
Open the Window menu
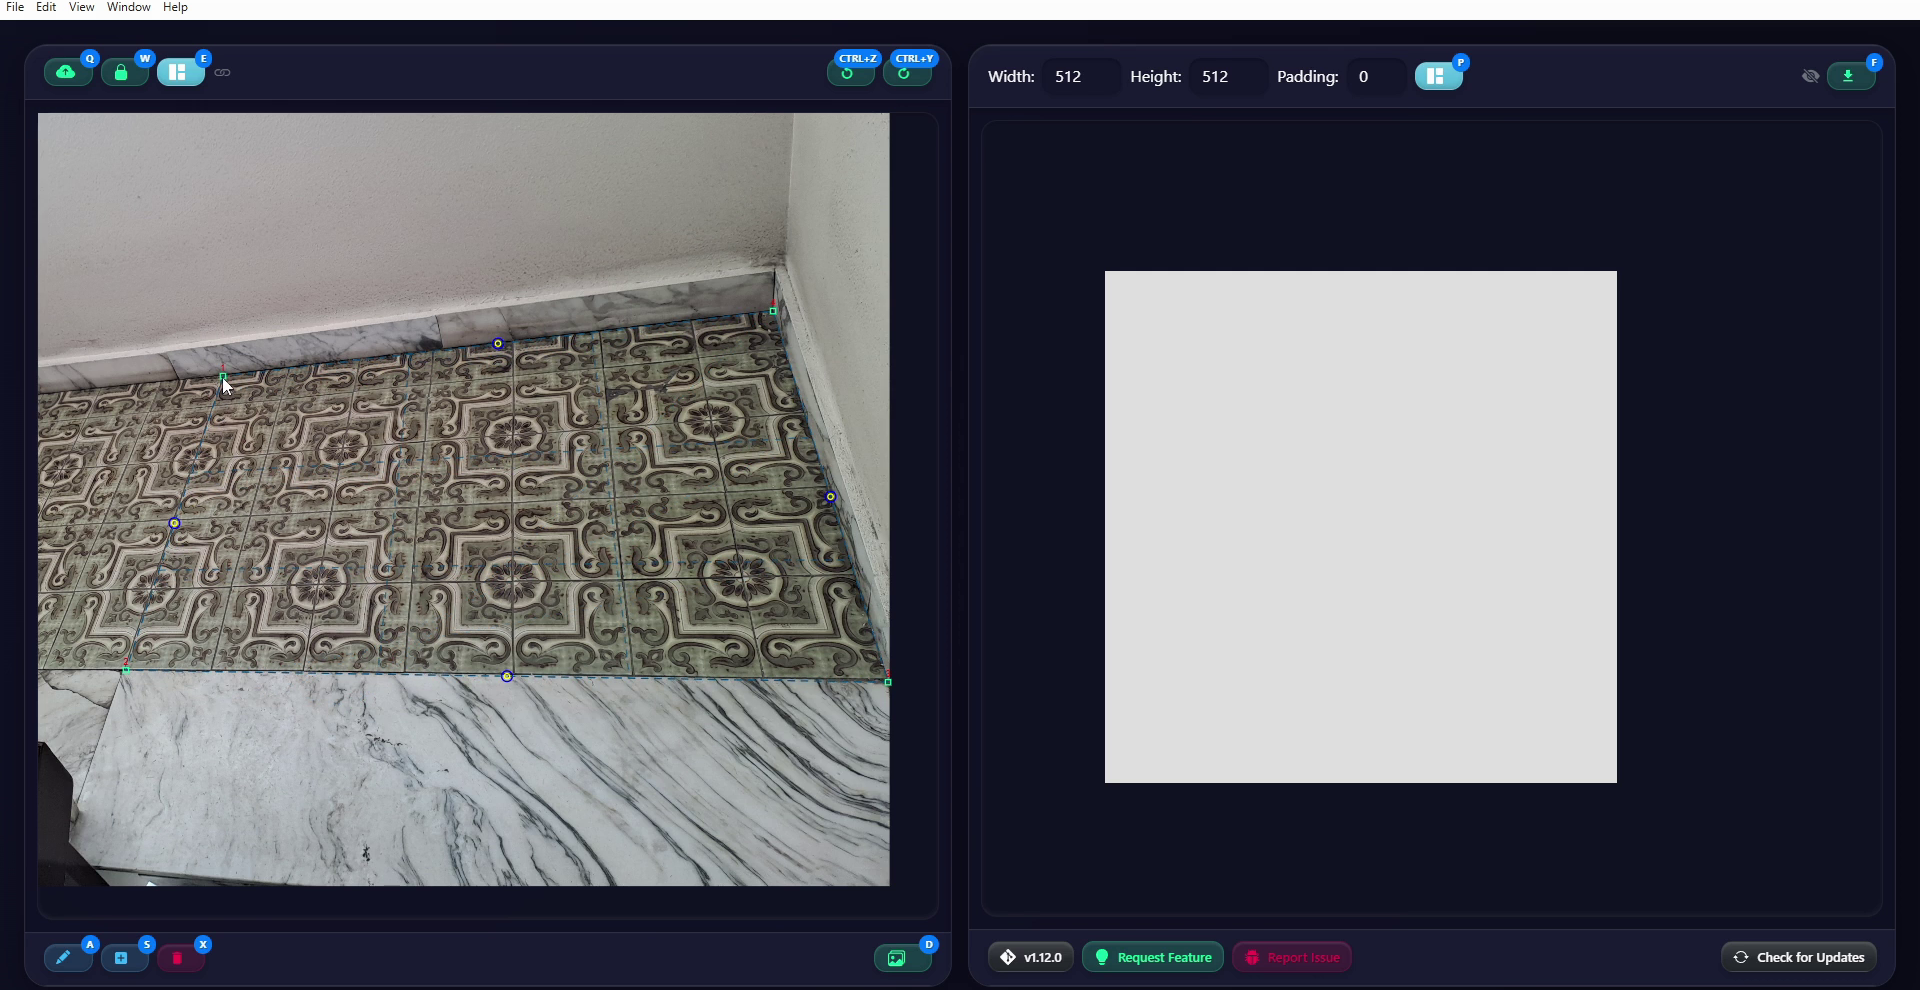click(x=129, y=7)
